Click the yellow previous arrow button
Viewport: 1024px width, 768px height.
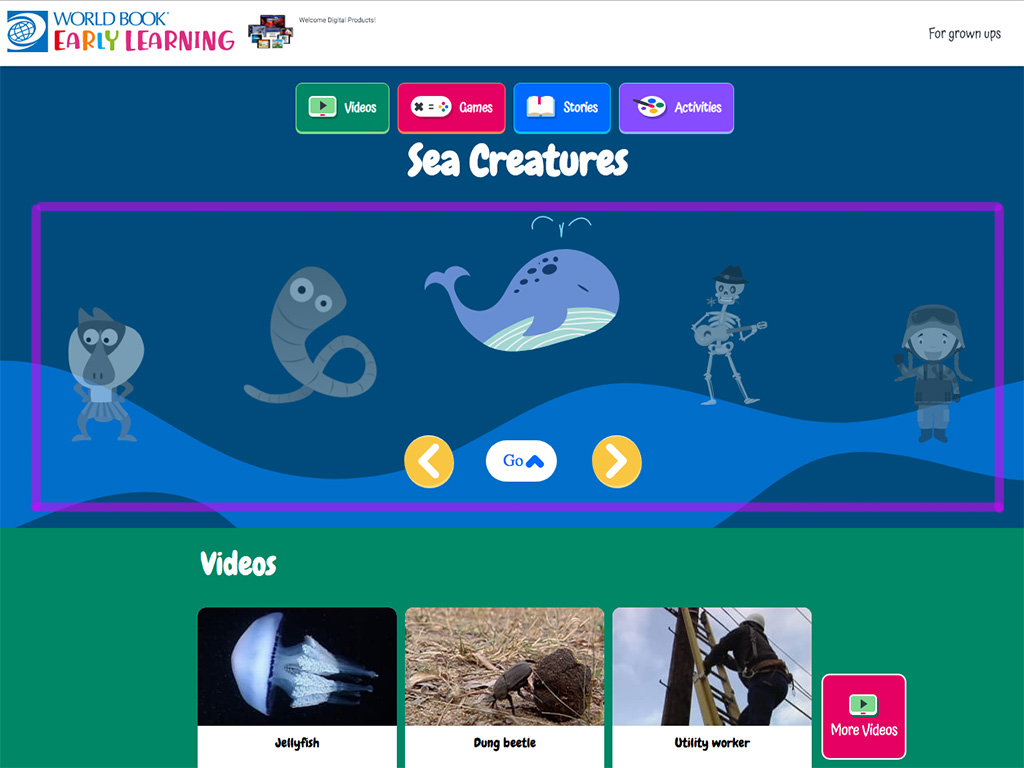pos(429,461)
